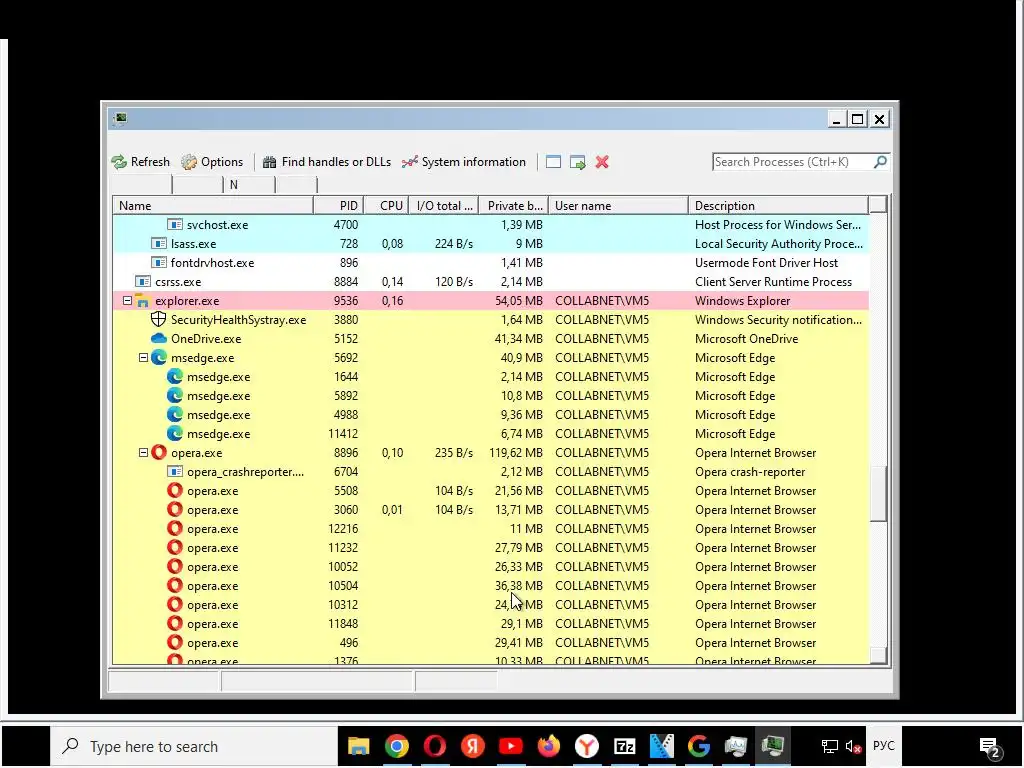
Task: Collapse the opera.exe 8896 tree node
Action: [143, 453]
